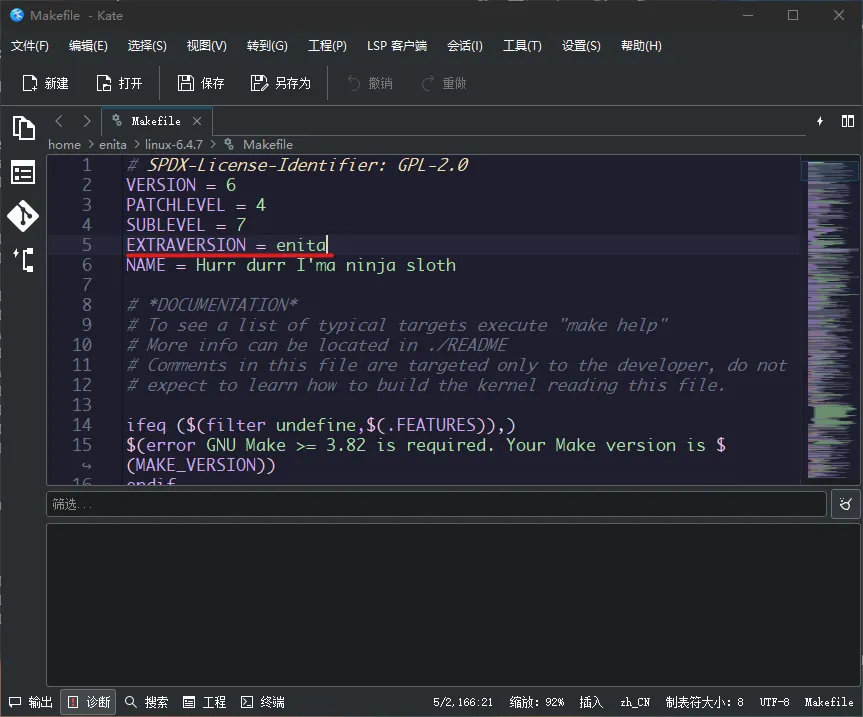Toggle the Diagnostics (诊断) bottom panel
863x717 pixels.
tap(88, 702)
